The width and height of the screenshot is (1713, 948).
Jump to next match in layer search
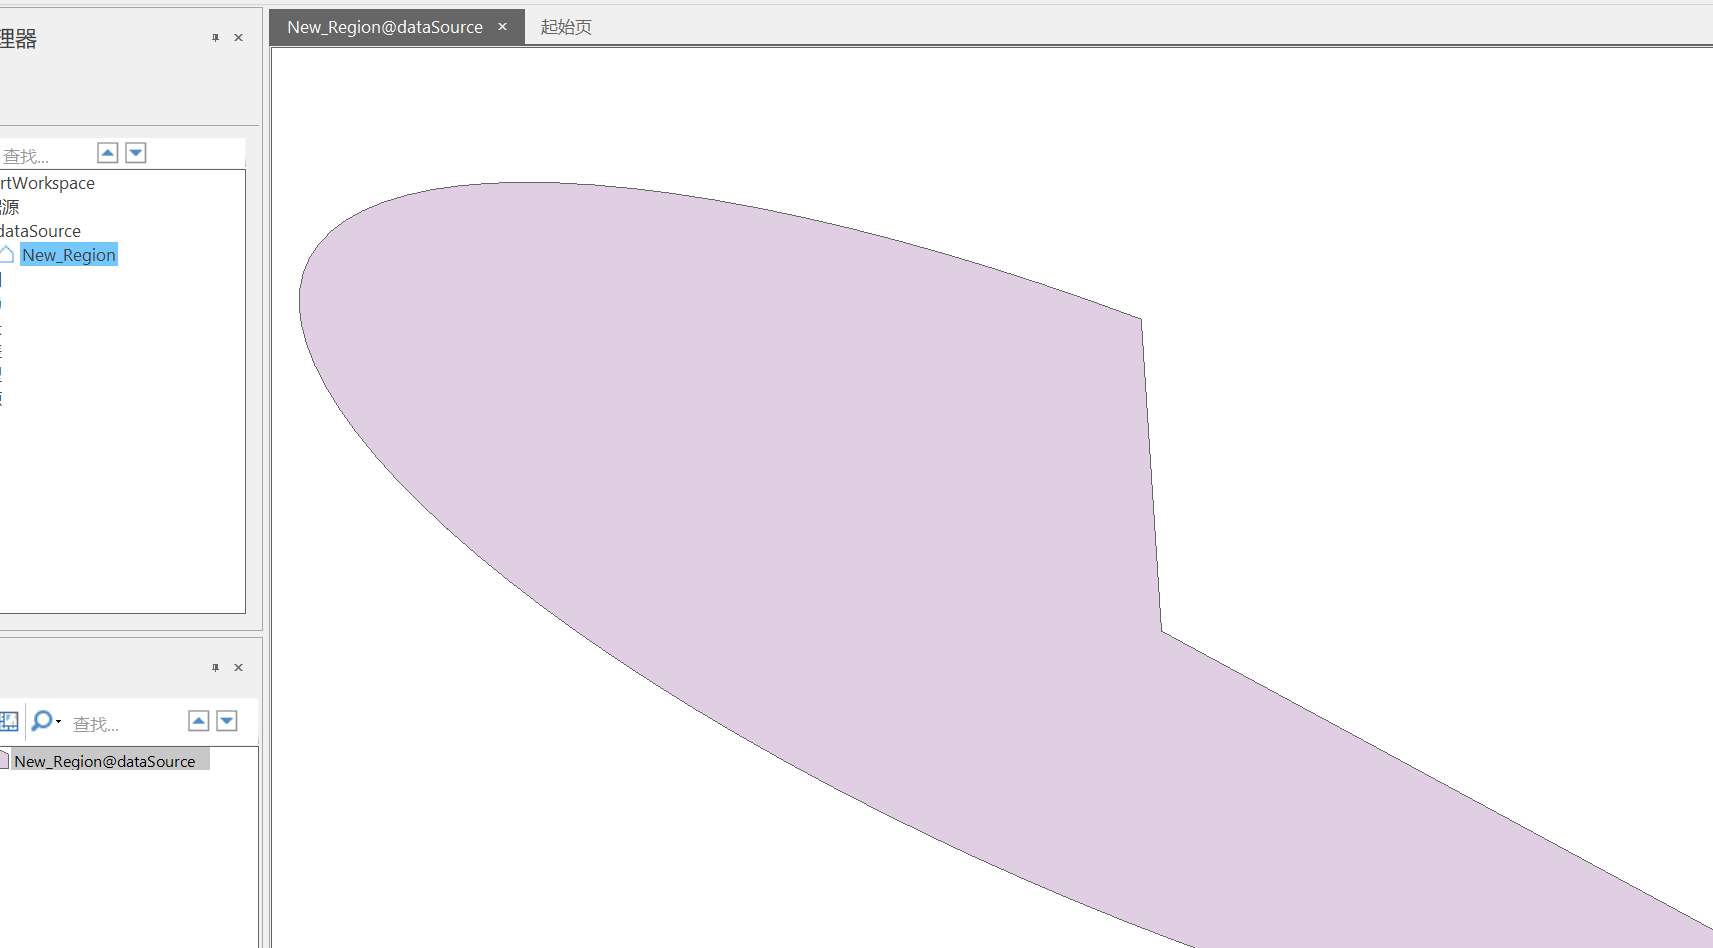[227, 721]
